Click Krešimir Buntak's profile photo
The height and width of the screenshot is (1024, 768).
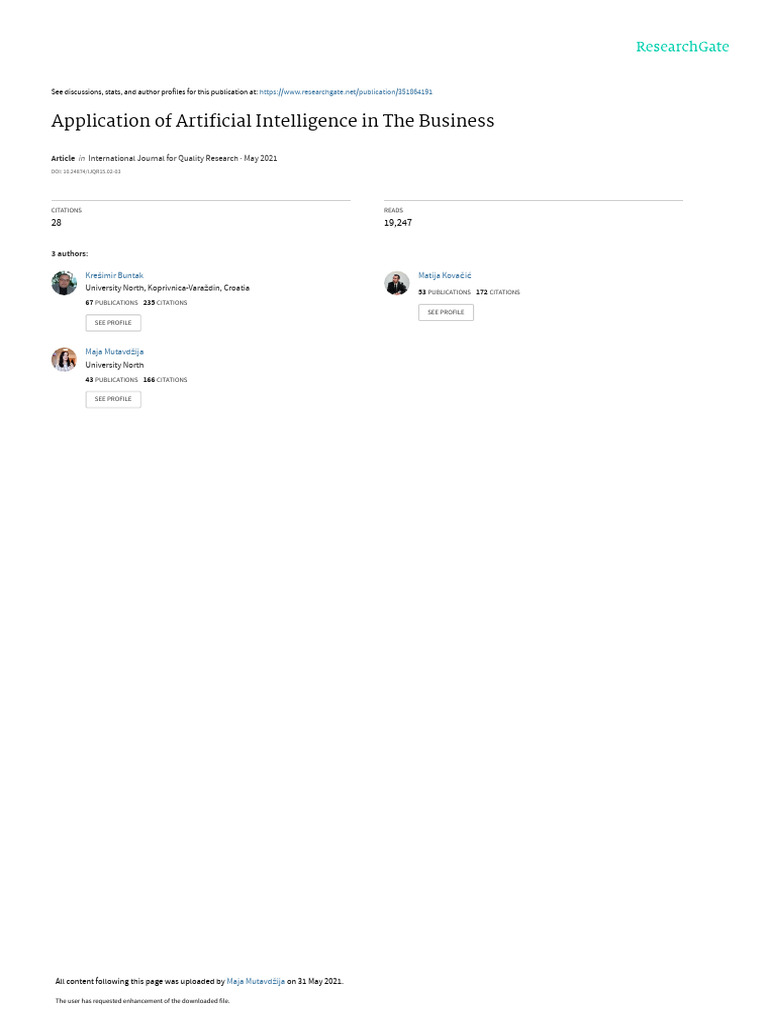click(x=64, y=283)
